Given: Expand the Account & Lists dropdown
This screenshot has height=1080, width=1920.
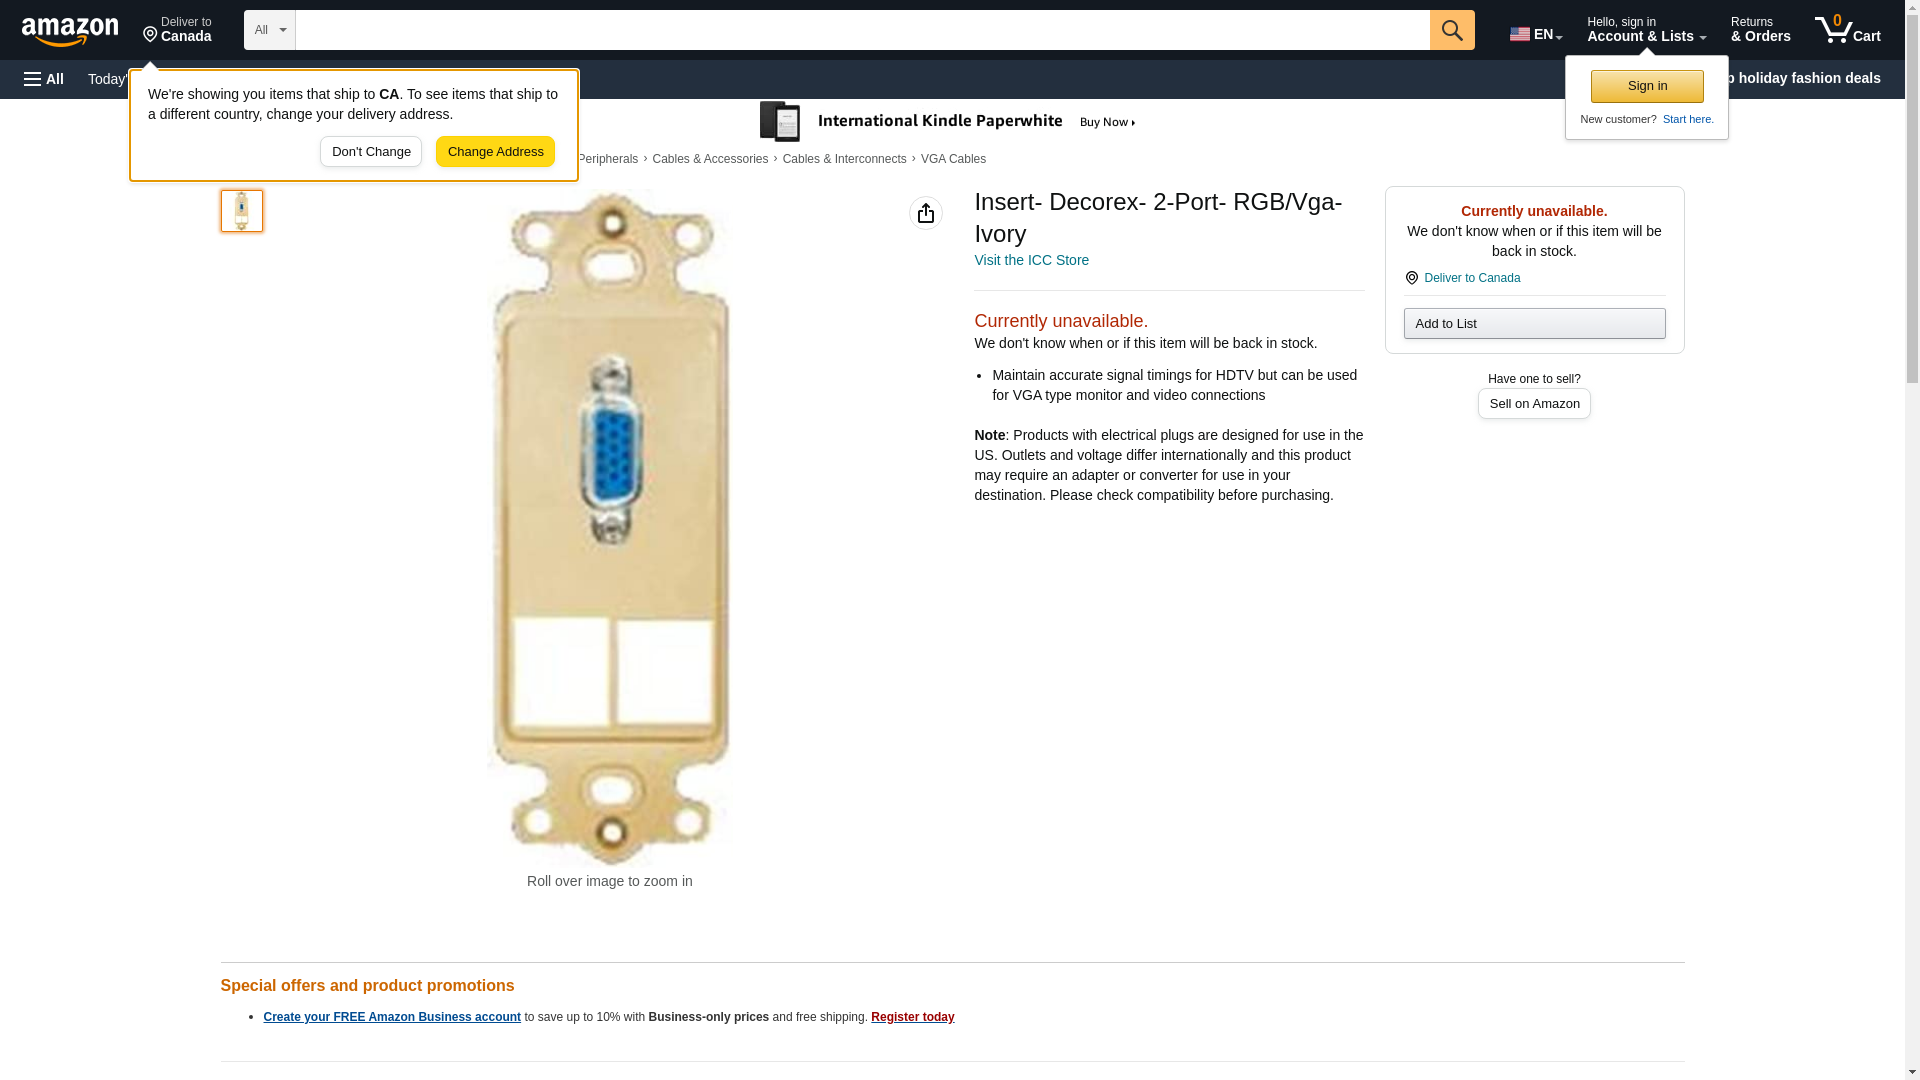Looking at the screenshot, I should [1646, 30].
